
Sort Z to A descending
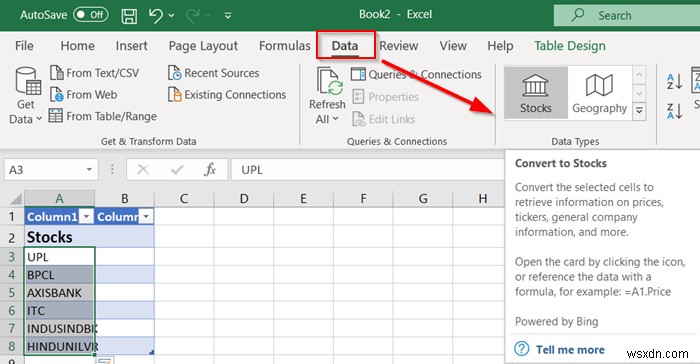click(x=674, y=111)
